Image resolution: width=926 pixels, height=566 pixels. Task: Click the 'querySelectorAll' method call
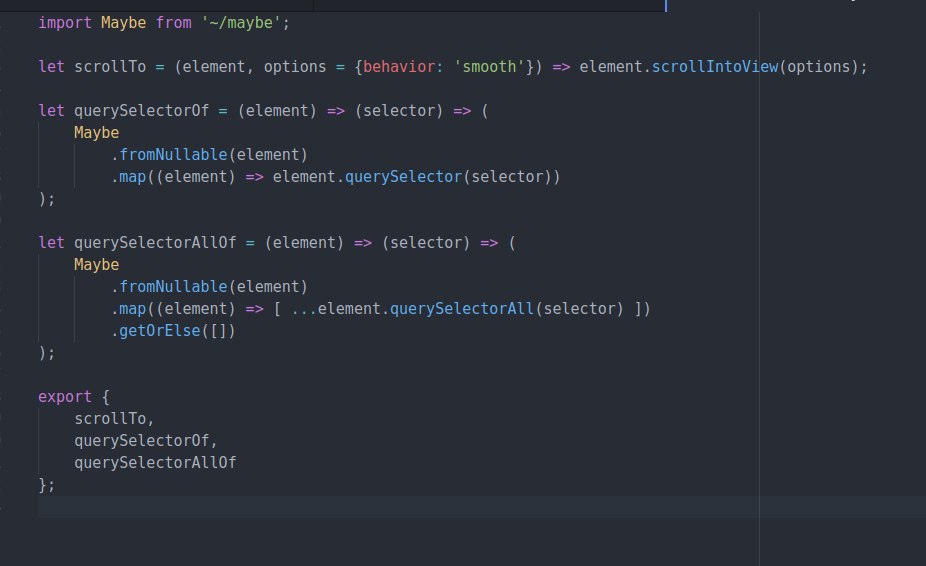point(462,309)
